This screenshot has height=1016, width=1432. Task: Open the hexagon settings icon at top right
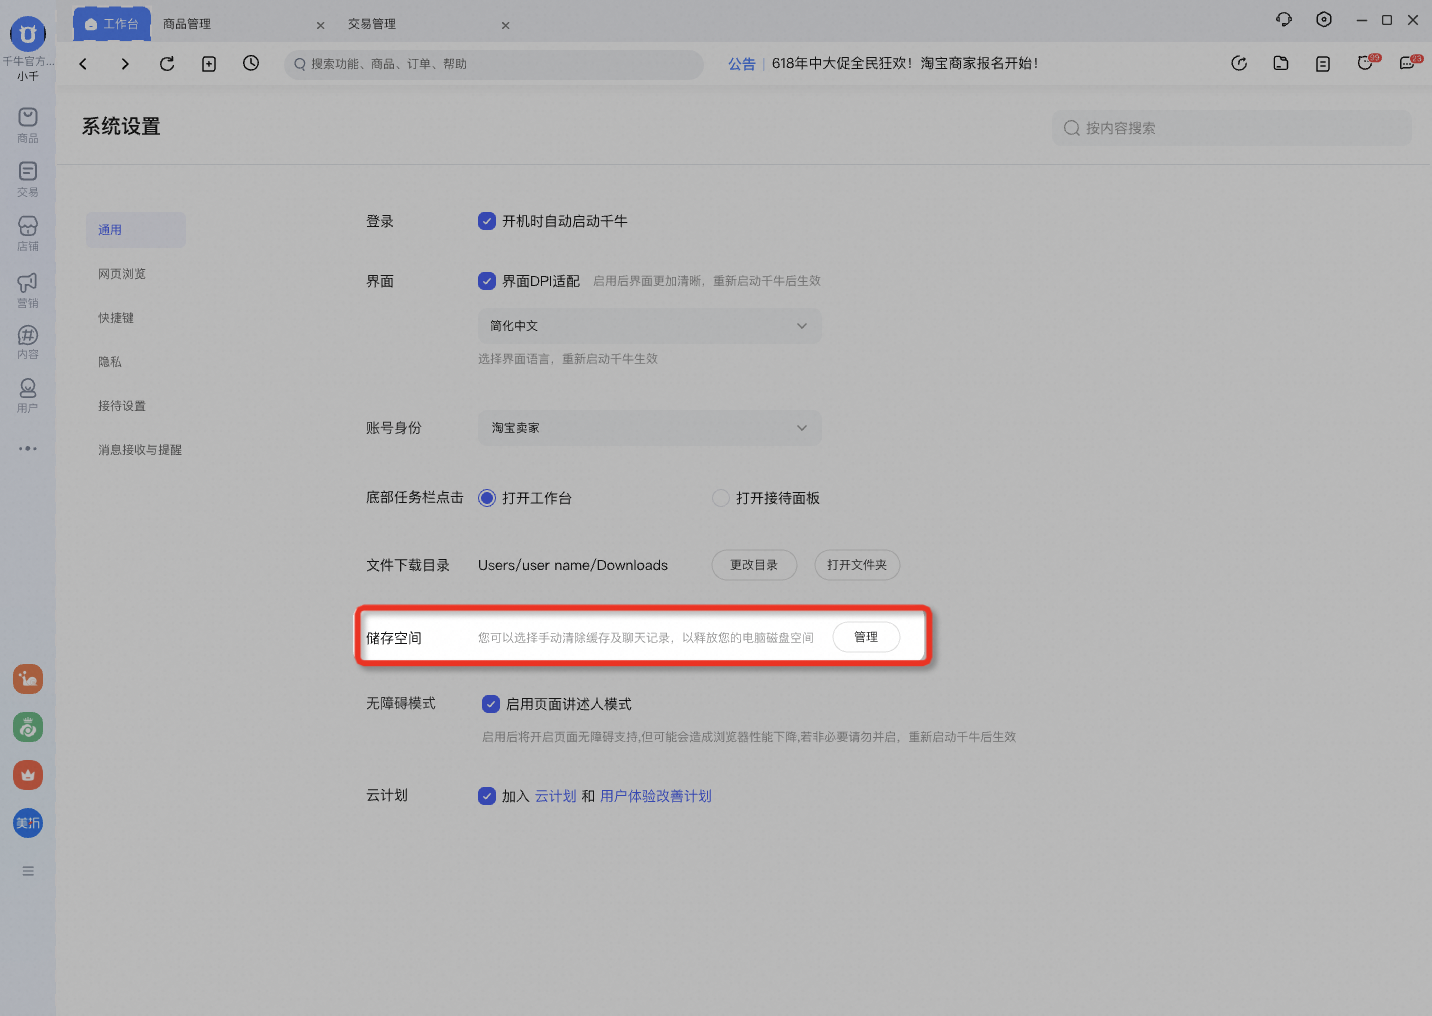click(1324, 19)
